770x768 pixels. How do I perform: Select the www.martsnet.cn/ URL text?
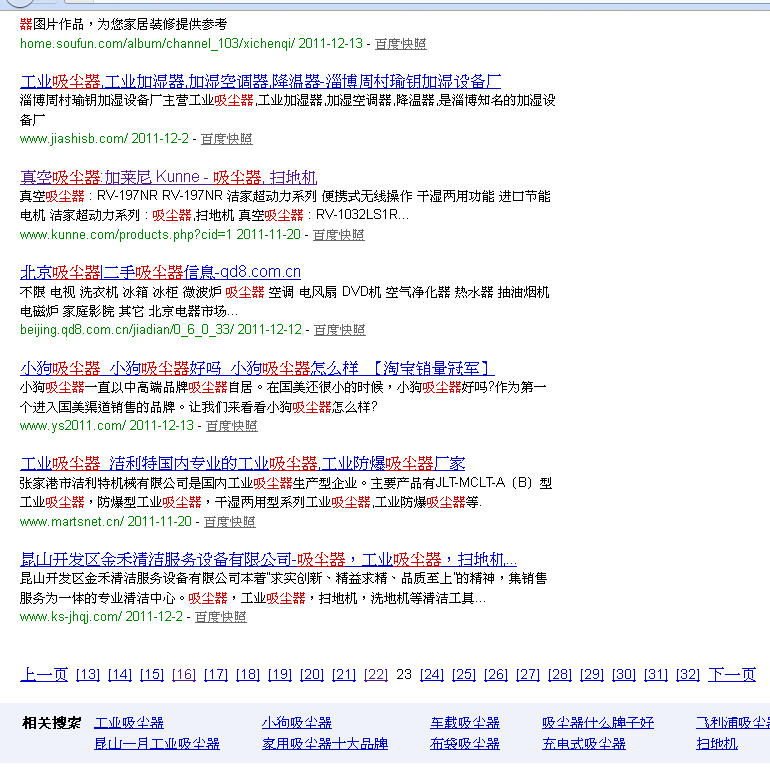tap(71, 521)
